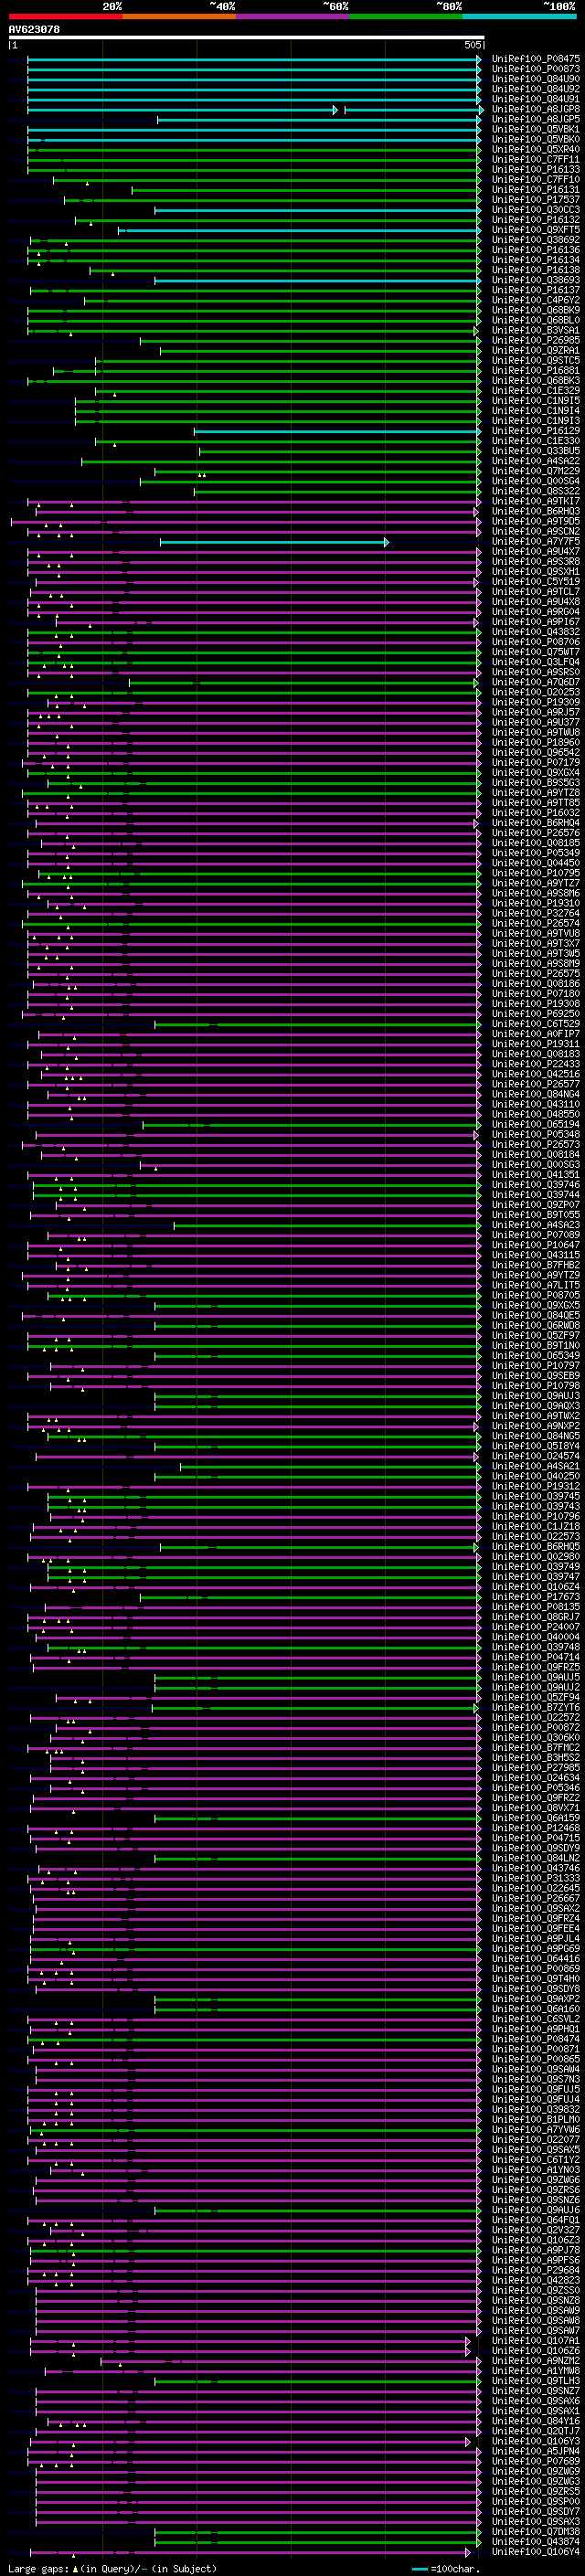This screenshot has height=2576, width=585.
Task: Select label UniRef100_C1JZ18
Action: pos(536,1527)
